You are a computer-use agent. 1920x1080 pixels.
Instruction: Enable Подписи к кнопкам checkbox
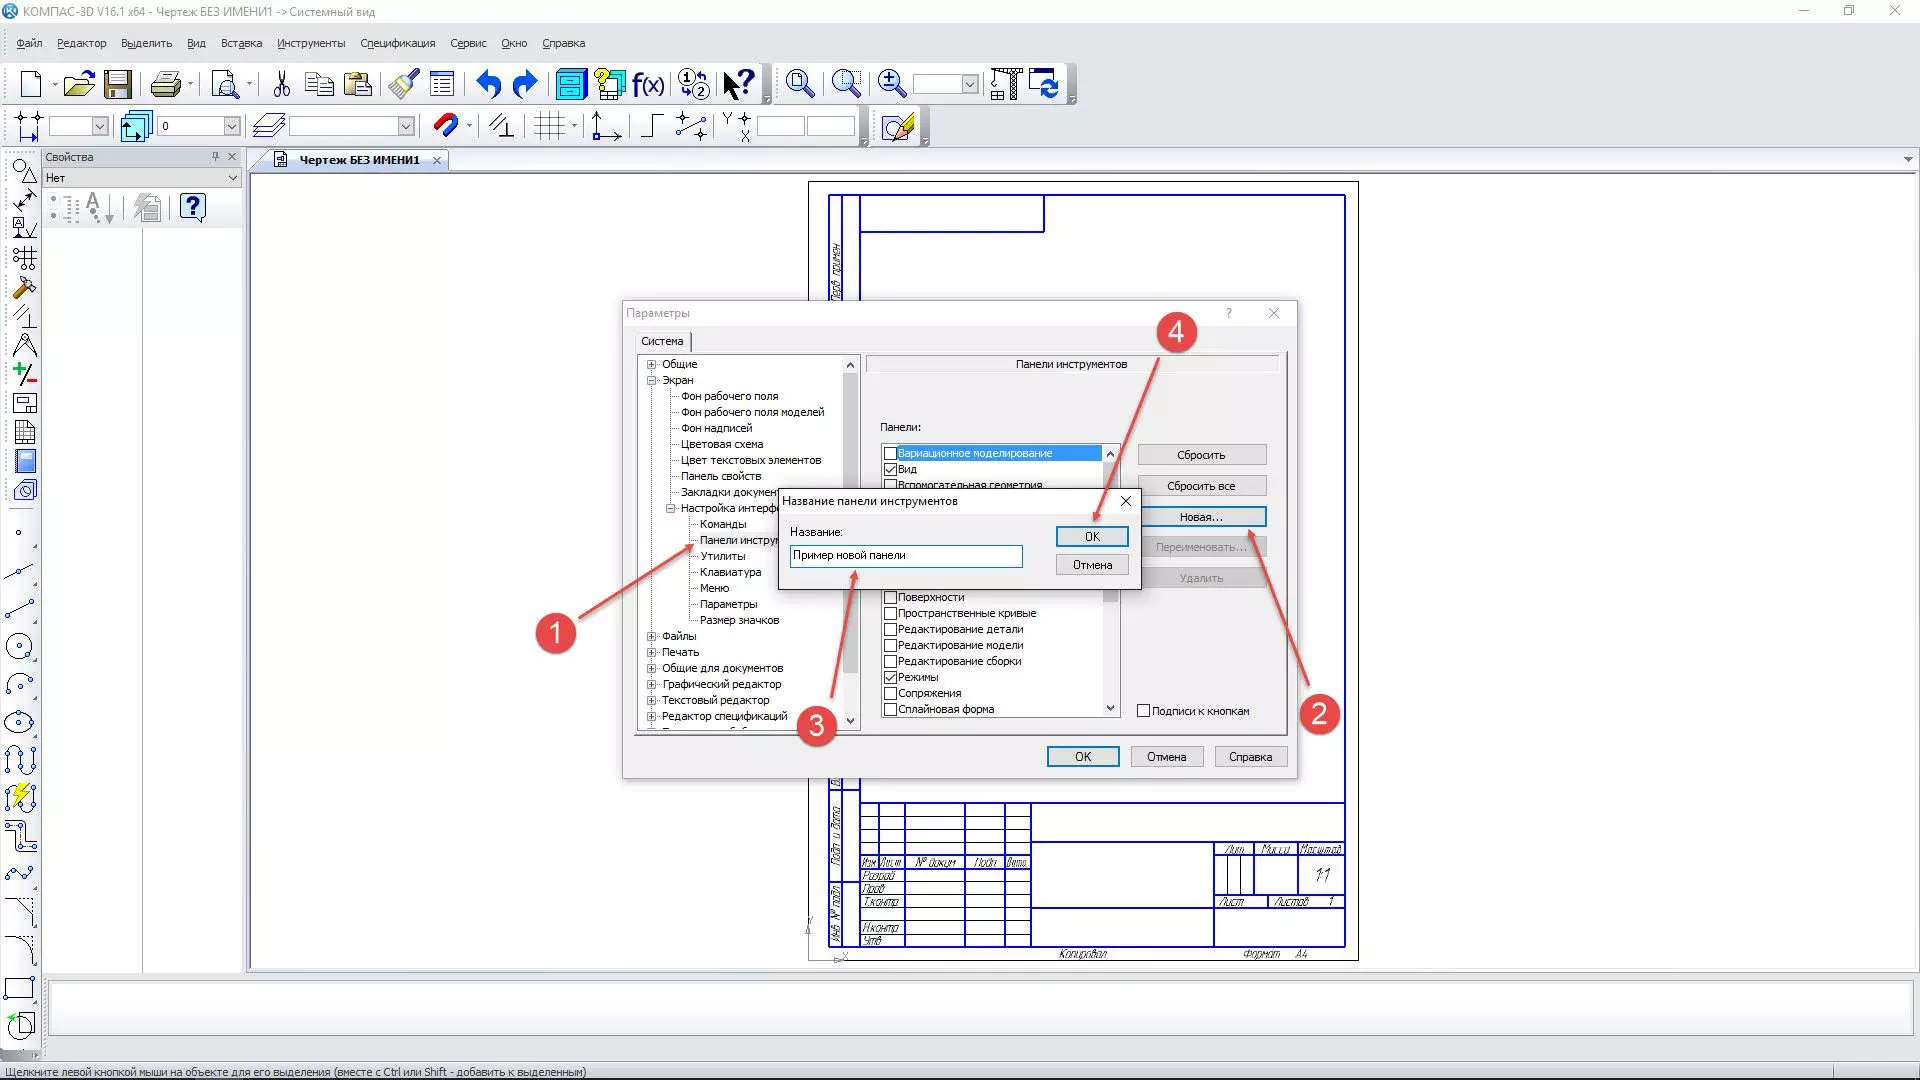click(1143, 711)
